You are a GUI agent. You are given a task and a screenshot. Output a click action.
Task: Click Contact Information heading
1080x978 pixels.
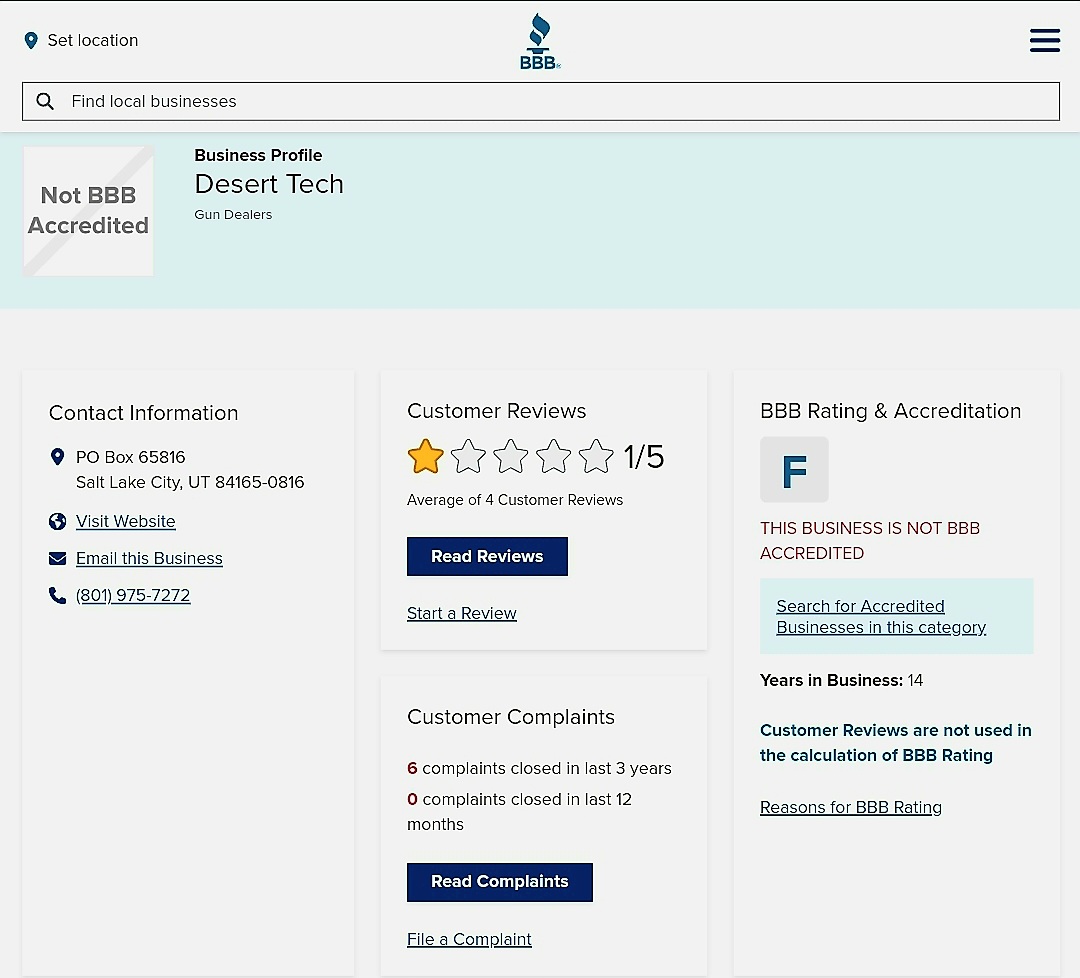point(143,413)
